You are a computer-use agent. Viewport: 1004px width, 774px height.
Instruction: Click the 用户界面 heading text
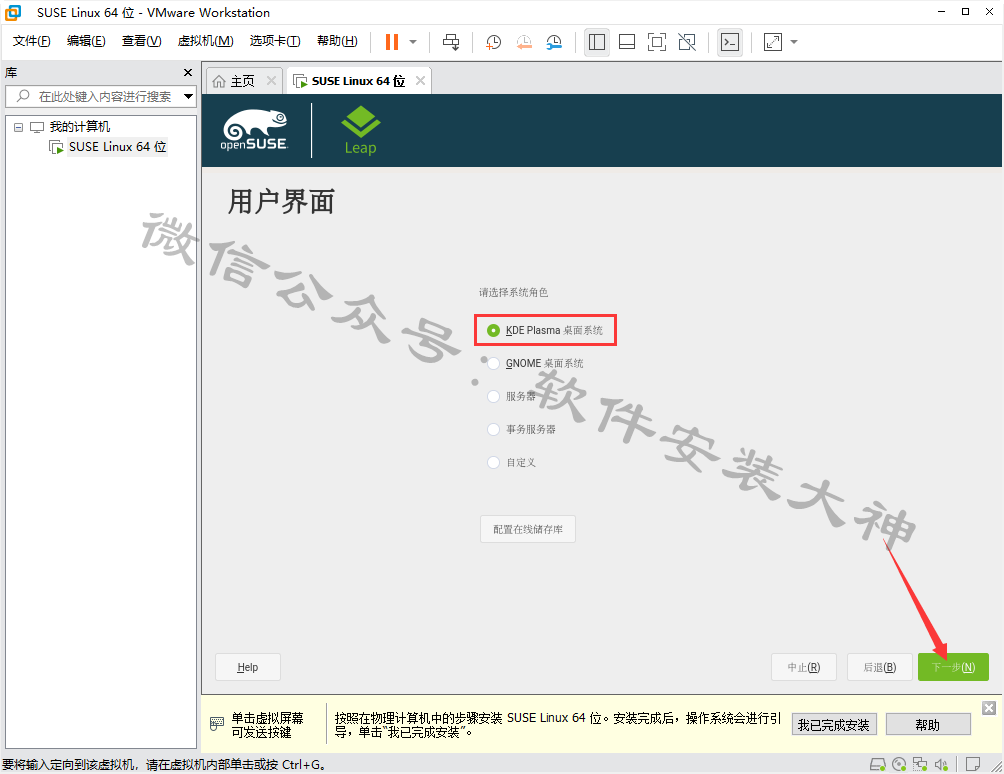pyautogui.click(x=282, y=202)
